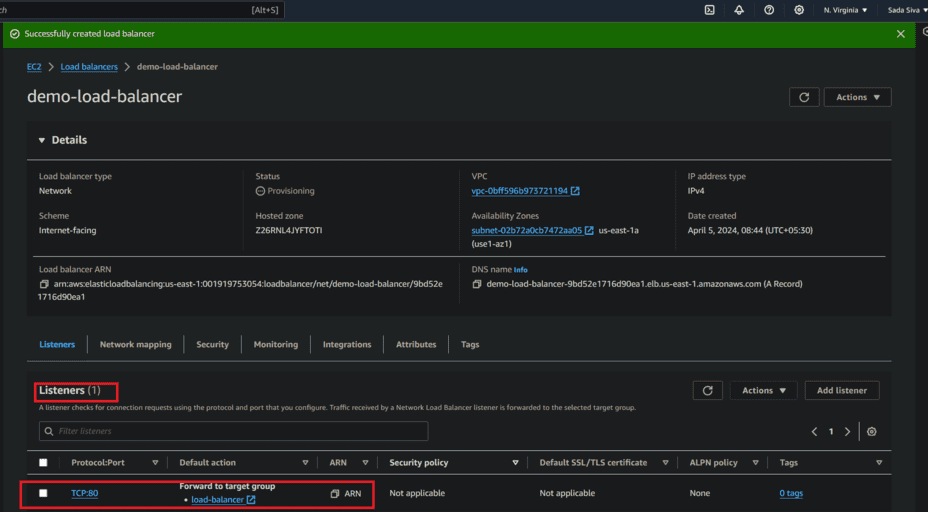
Task: Copy the load balancer ARN
Action: [x=44, y=284]
